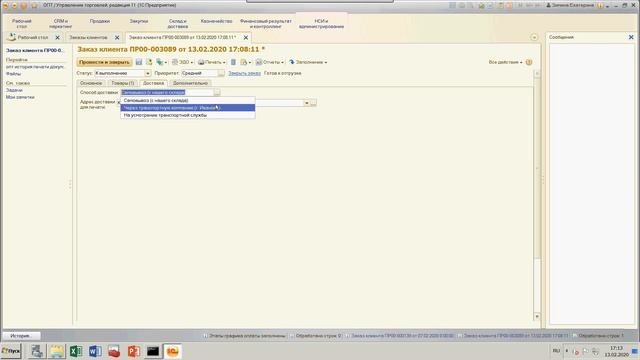Open НСИ и администрирование section
This screenshot has width=640, height=360.
click(x=321, y=23)
